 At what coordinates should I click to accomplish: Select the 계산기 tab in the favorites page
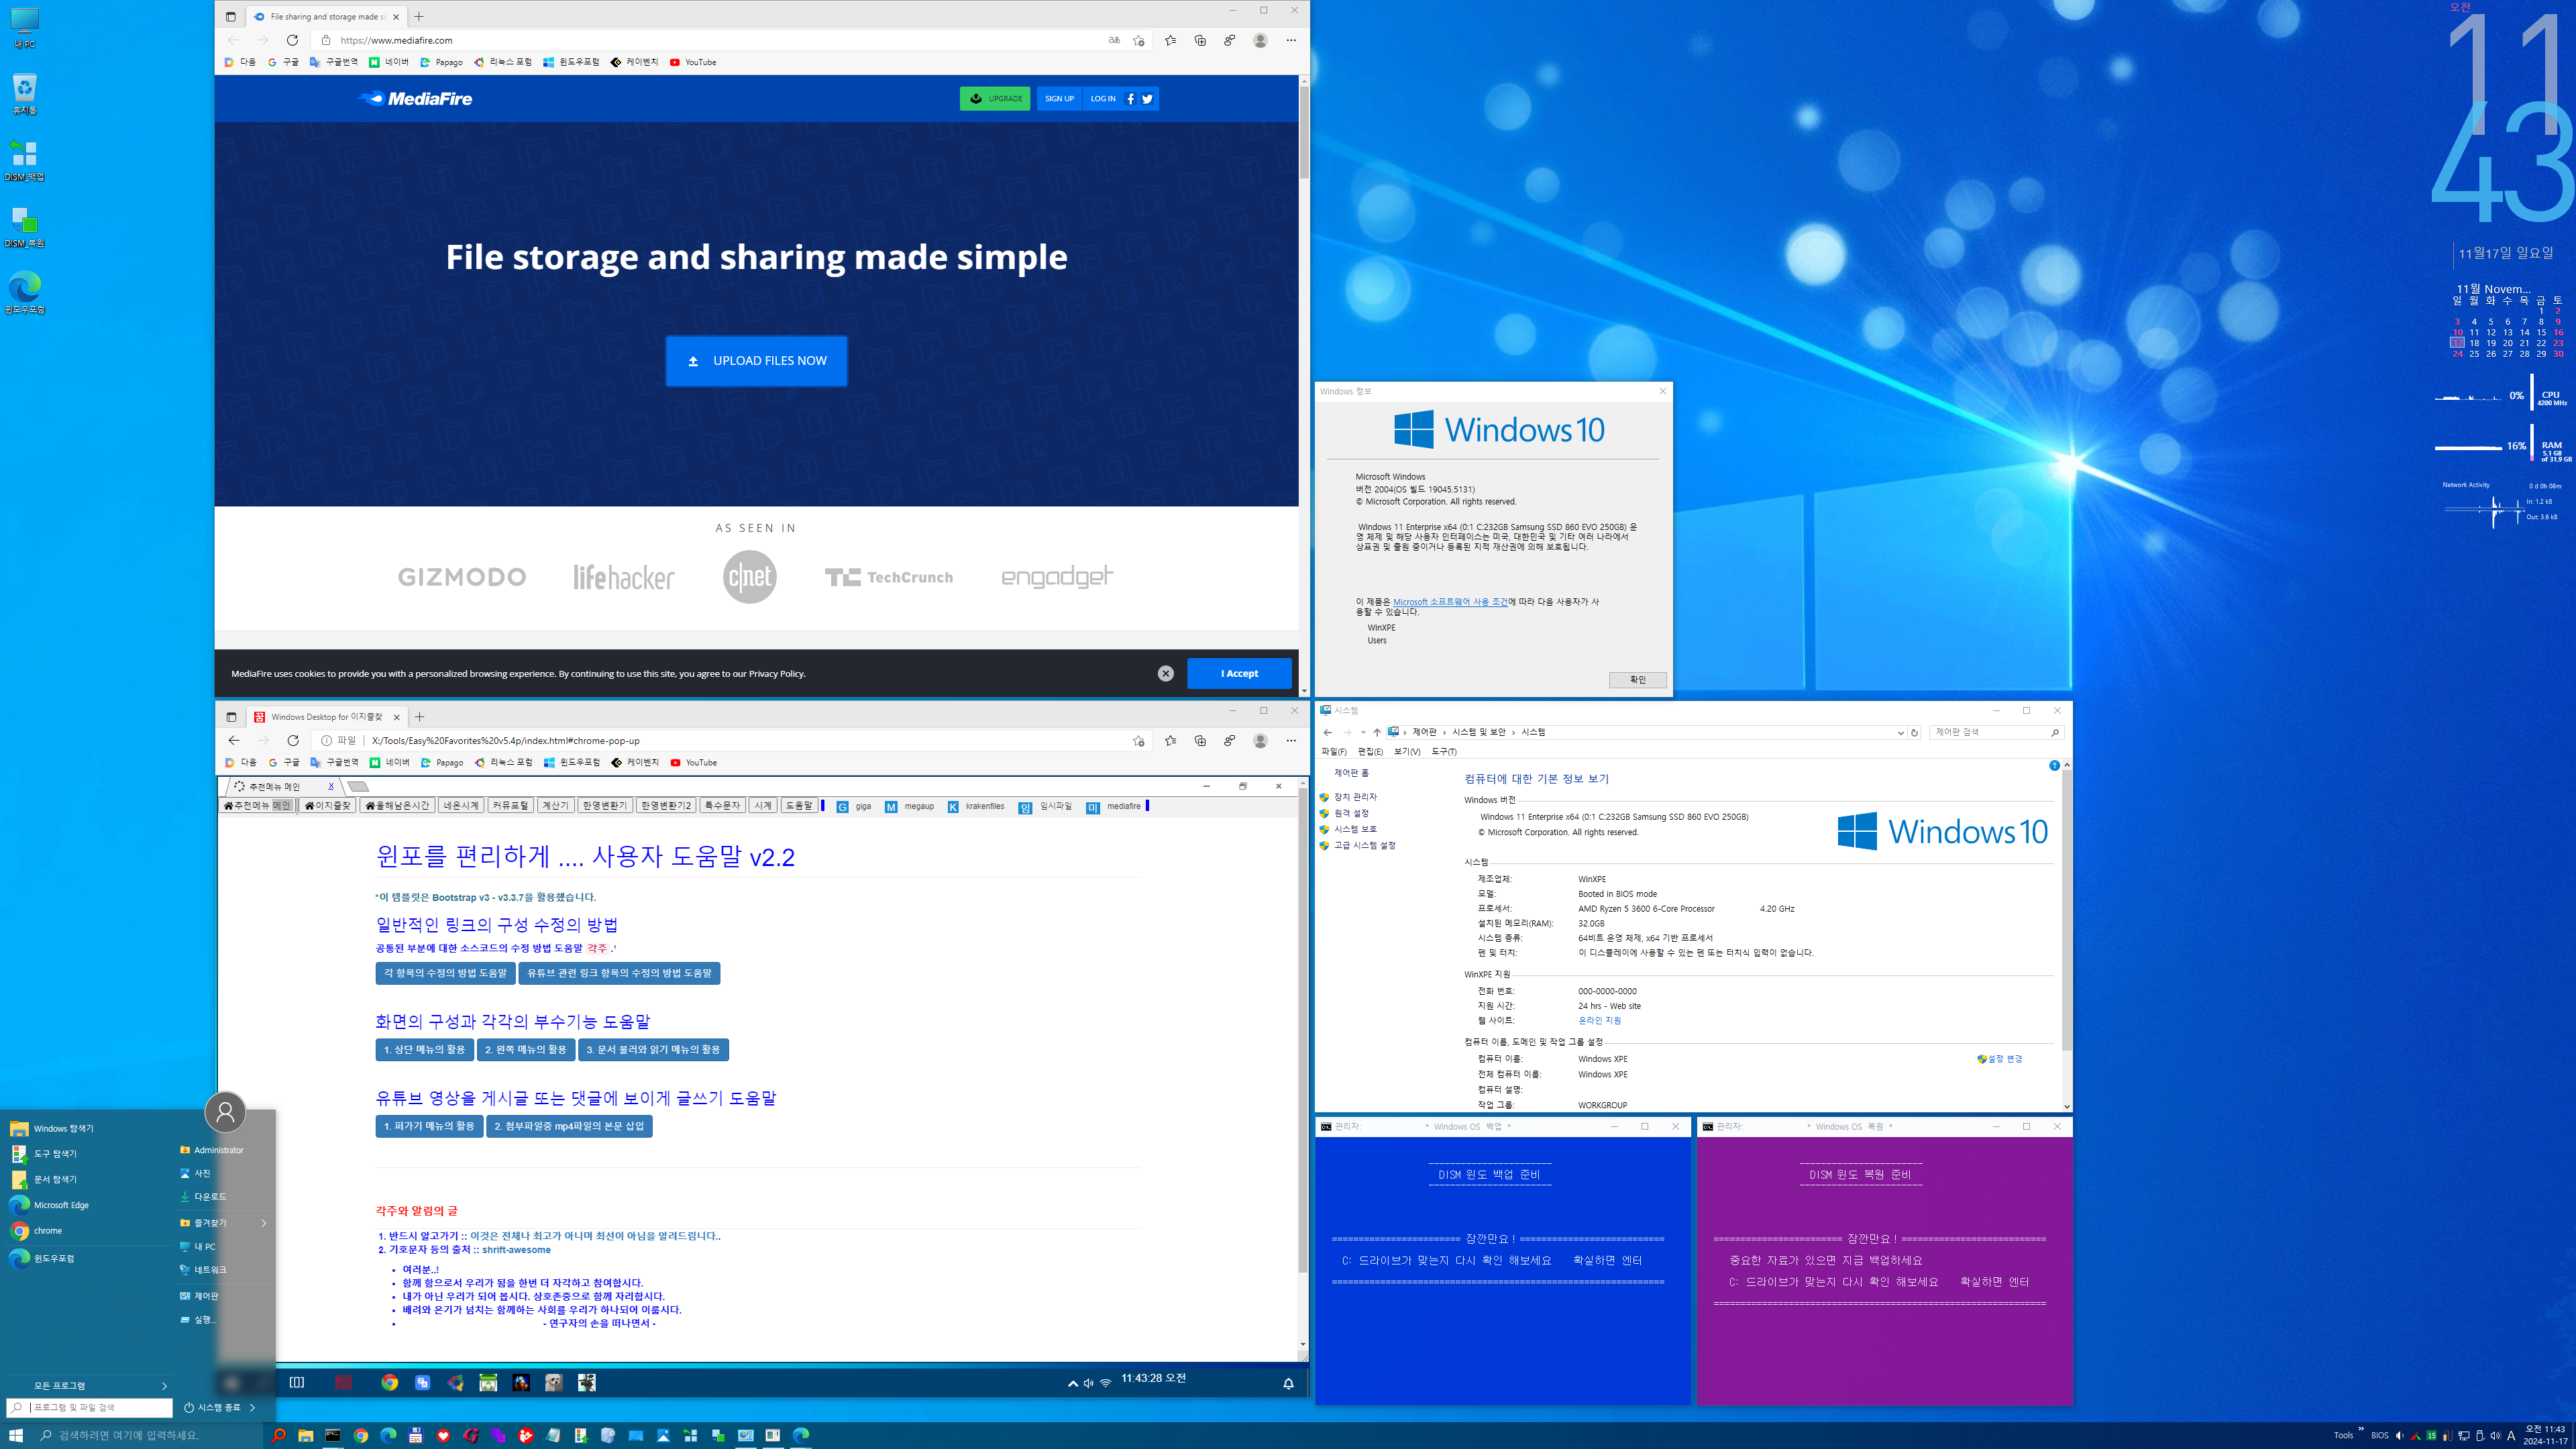tap(555, 805)
